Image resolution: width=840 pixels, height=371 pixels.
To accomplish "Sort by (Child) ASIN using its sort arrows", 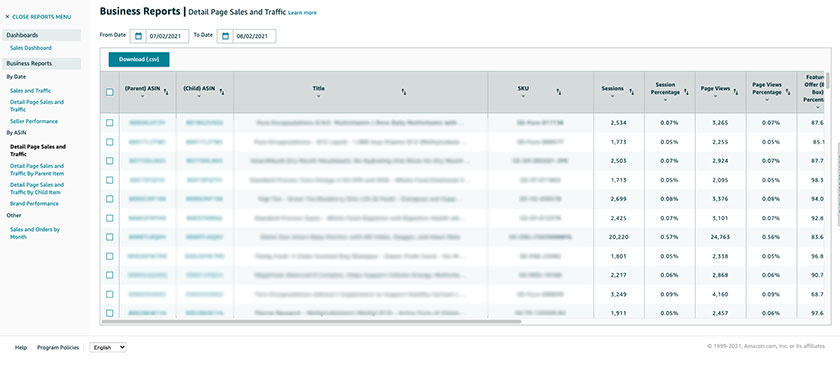I will [x=222, y=92].
